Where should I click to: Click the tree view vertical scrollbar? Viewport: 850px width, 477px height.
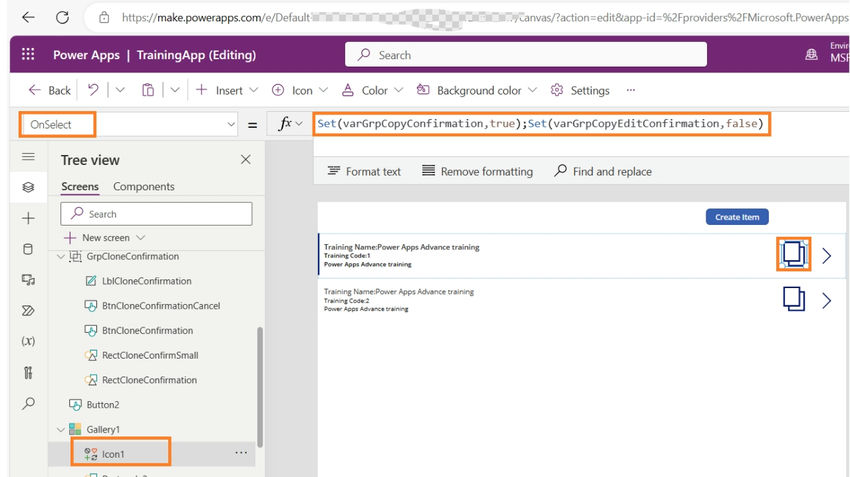pyautogui.click(x=260, y=387)
